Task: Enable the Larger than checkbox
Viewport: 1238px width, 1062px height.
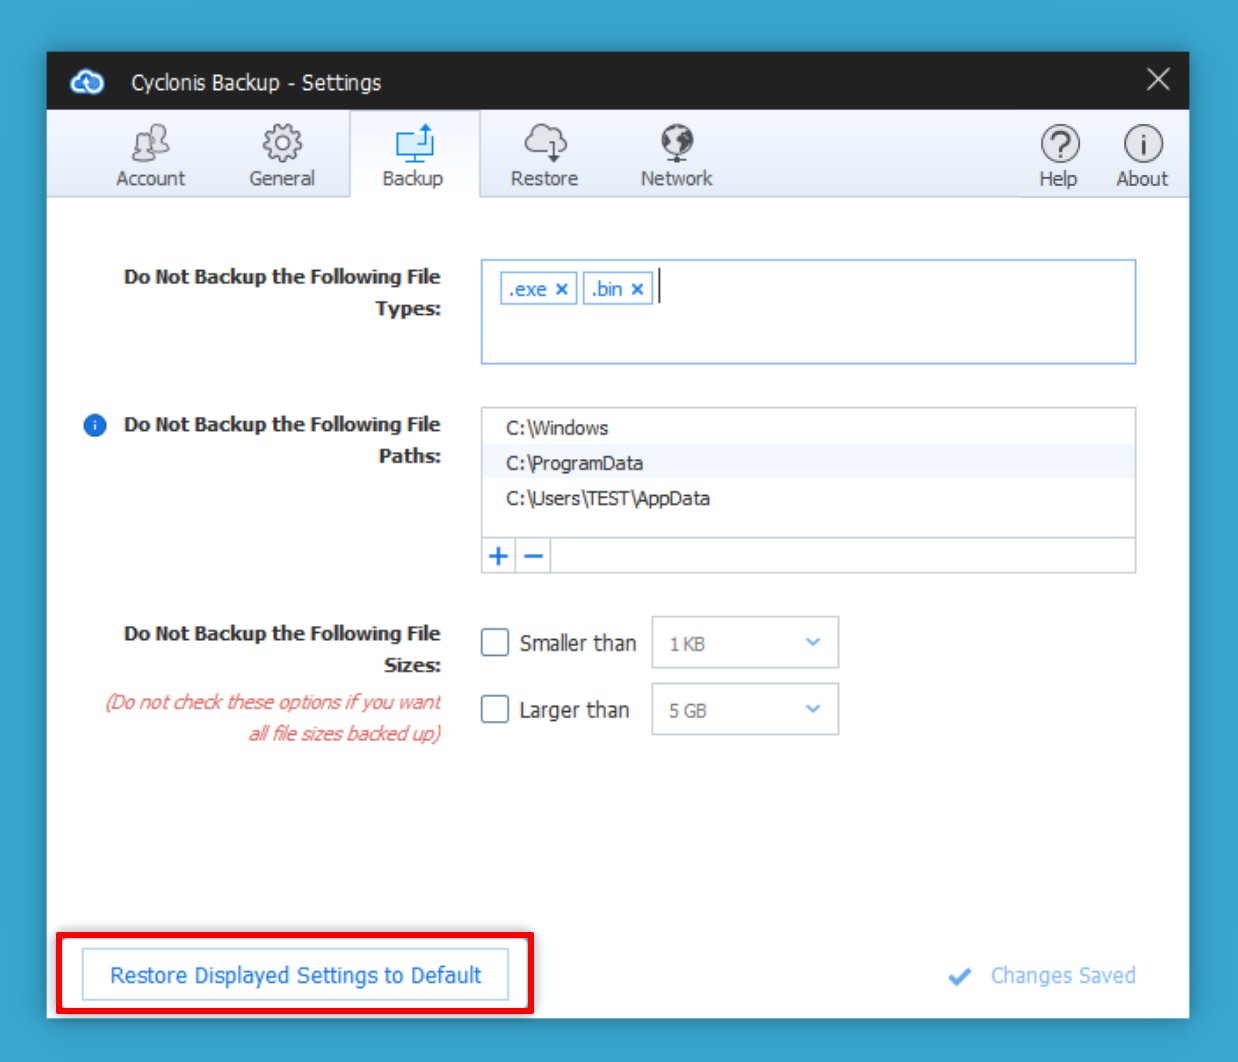Action: pyautogui.click(x=495, y=709)
